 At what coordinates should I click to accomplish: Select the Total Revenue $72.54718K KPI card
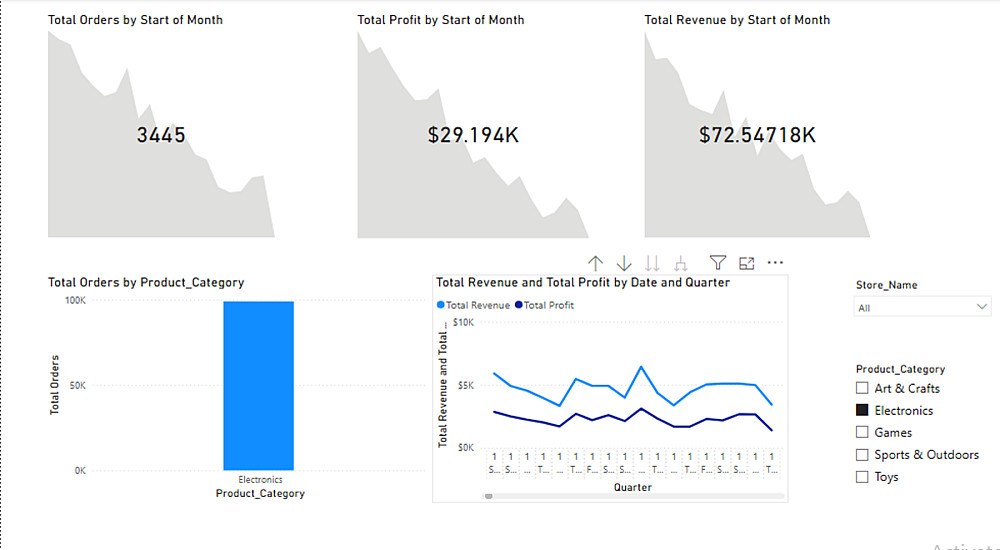pos(757,135)
